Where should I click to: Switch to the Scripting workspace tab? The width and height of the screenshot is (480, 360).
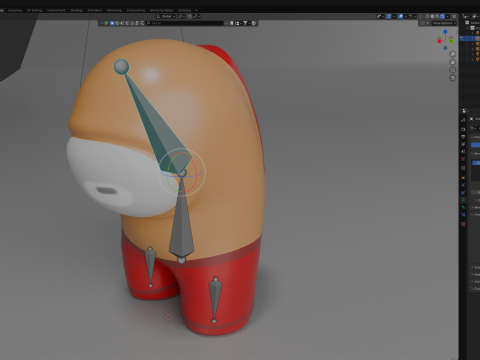click(x=185, y=10)
